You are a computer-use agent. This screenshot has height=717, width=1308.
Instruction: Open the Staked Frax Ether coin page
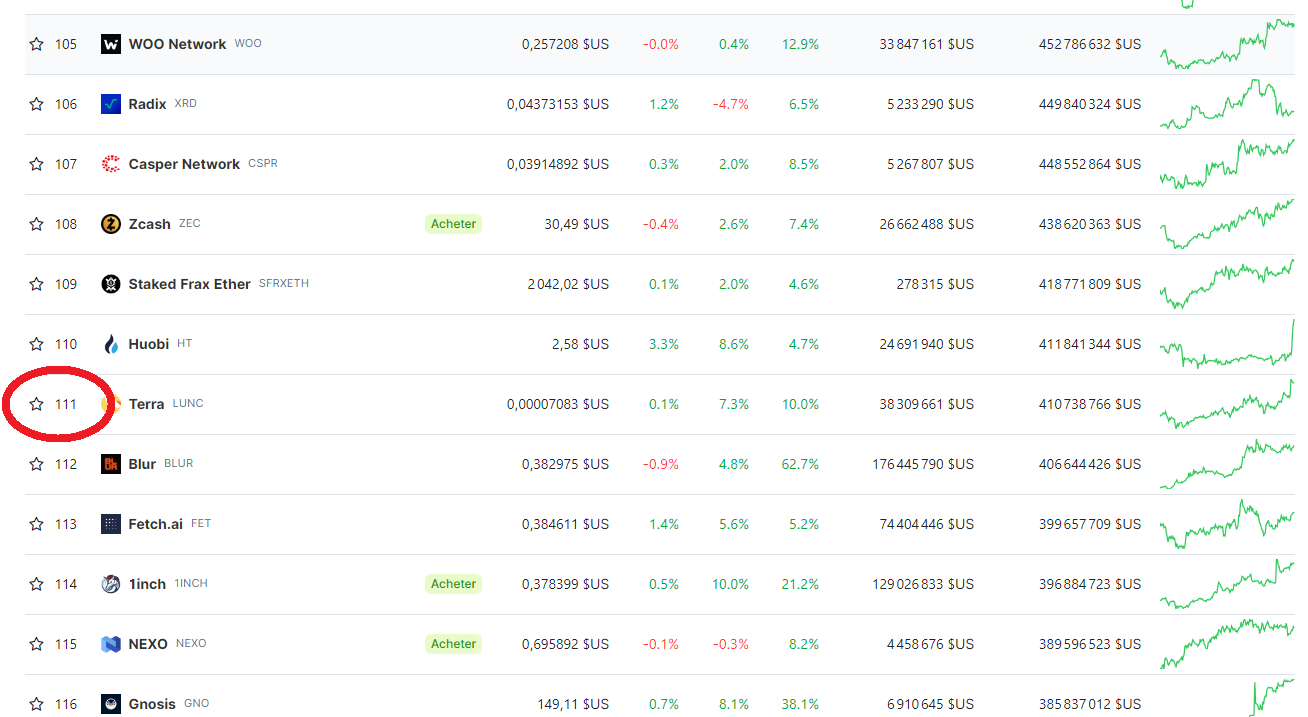pyautogui.click(x=189, y=284)
